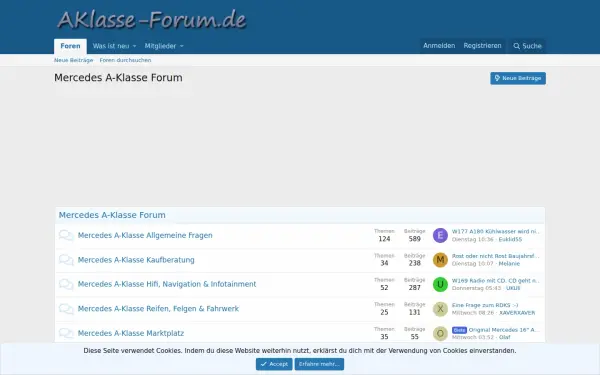Click the Beiträge count 131

pos(414,312)
